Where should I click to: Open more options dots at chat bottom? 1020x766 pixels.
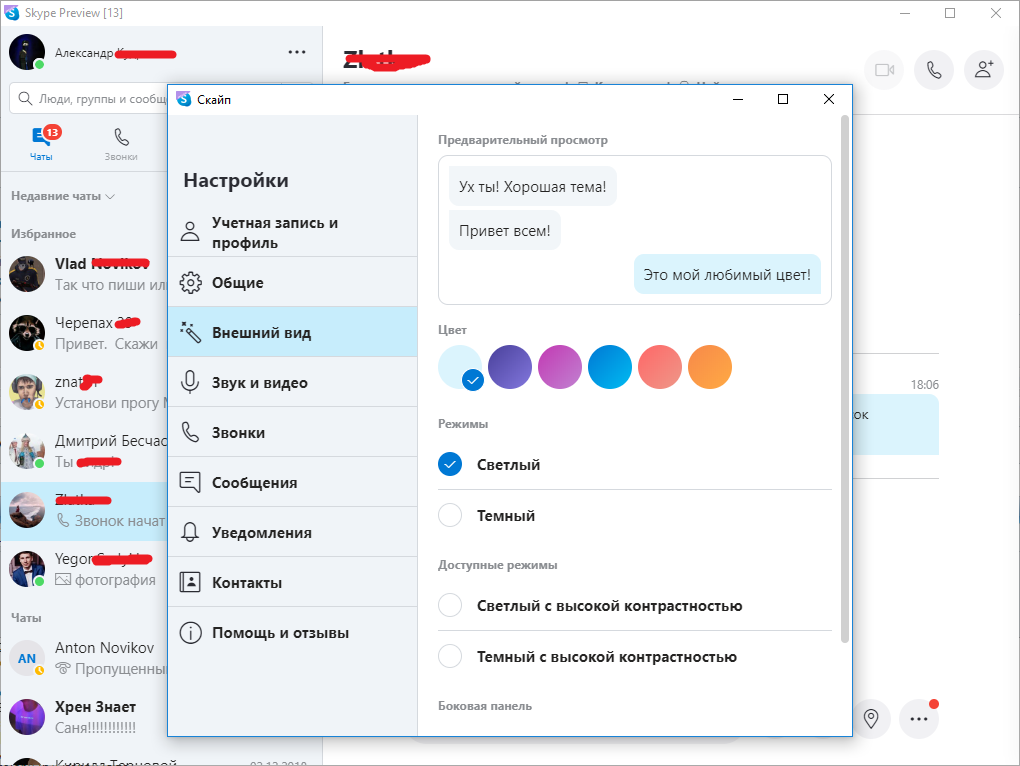click(919, 719)
